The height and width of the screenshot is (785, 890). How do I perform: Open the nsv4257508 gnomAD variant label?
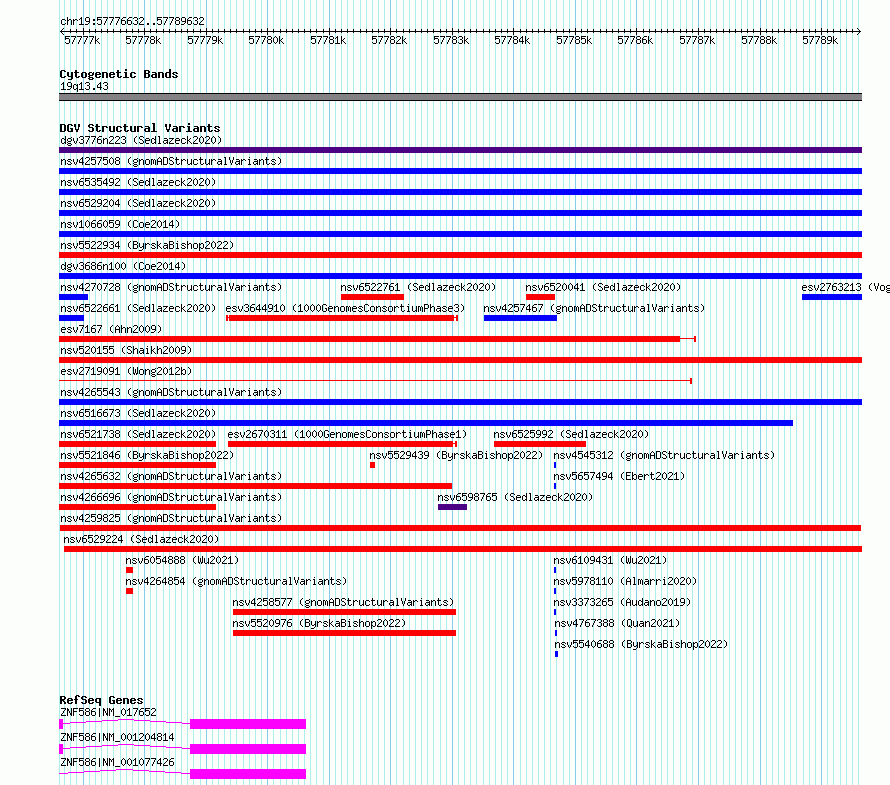tap(171, 161)
